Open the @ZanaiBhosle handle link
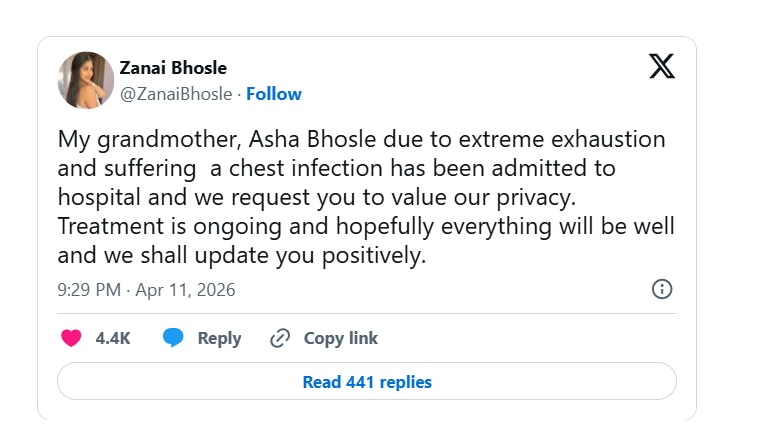 click(176, 94)
